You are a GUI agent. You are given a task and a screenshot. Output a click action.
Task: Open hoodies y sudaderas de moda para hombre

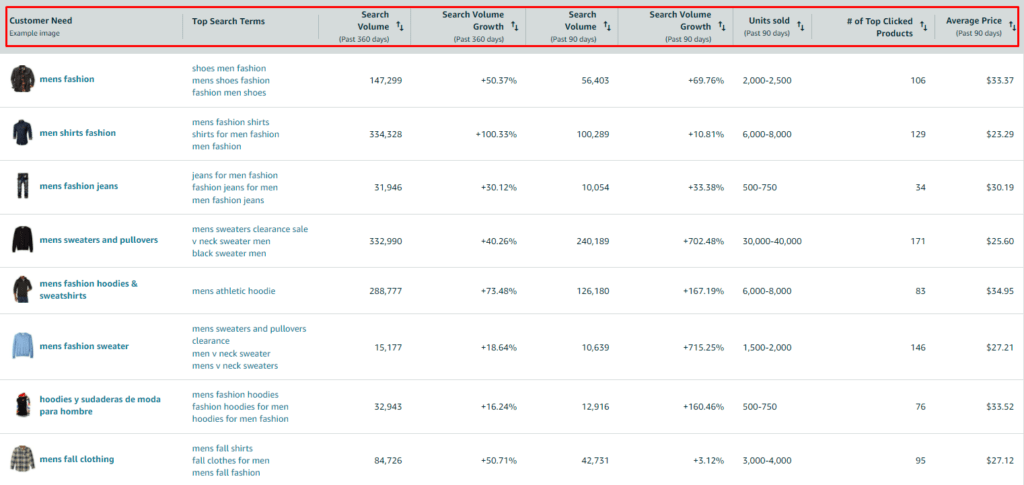click(100, 405)
